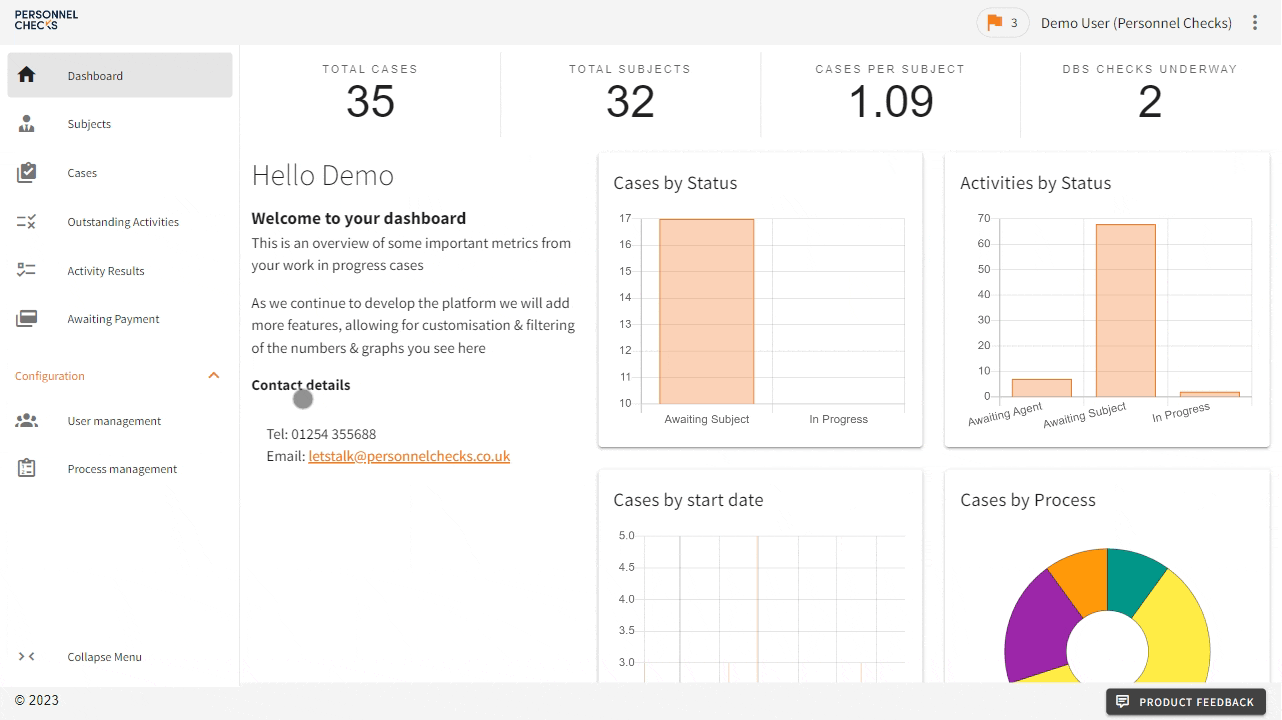The image size is (1282, 720).
Task: Open Process management menu item
Action: click(120, 469)
